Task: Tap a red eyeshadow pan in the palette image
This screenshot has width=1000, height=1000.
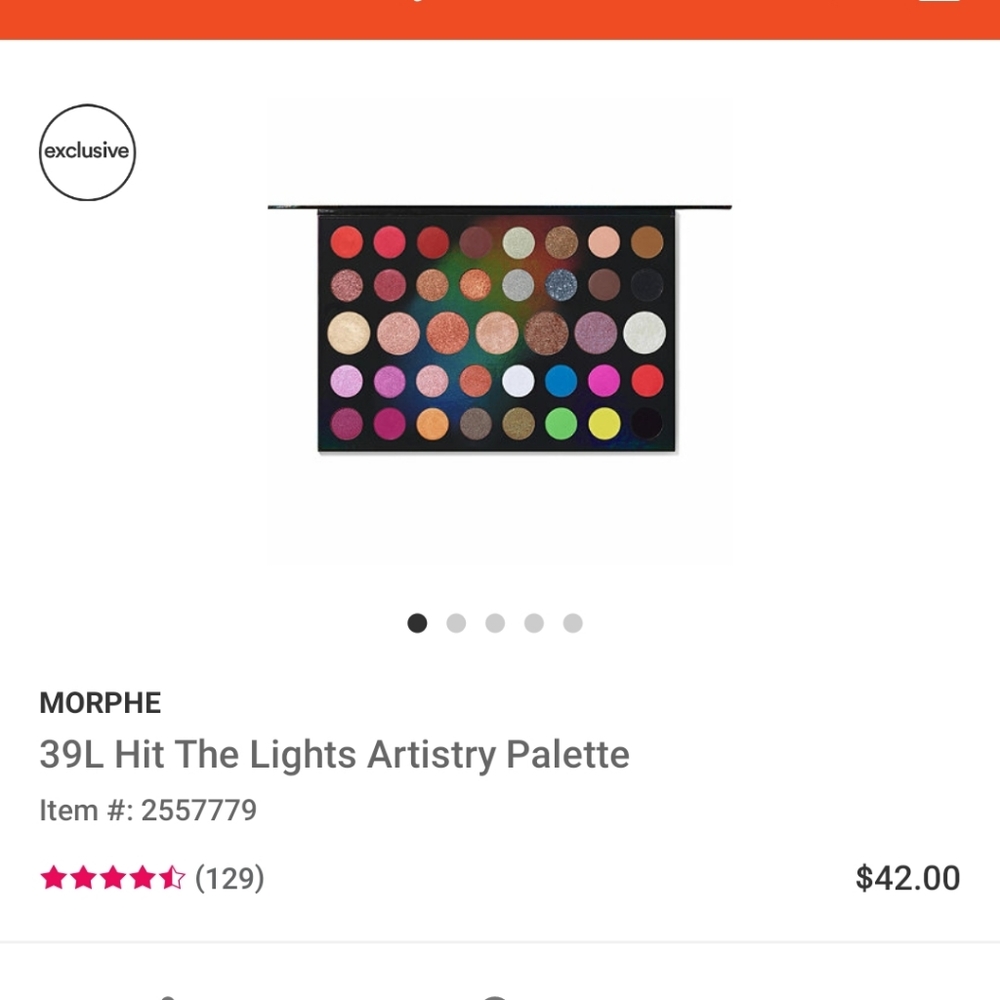Action: pyautogui.click(x=344, y=242)
